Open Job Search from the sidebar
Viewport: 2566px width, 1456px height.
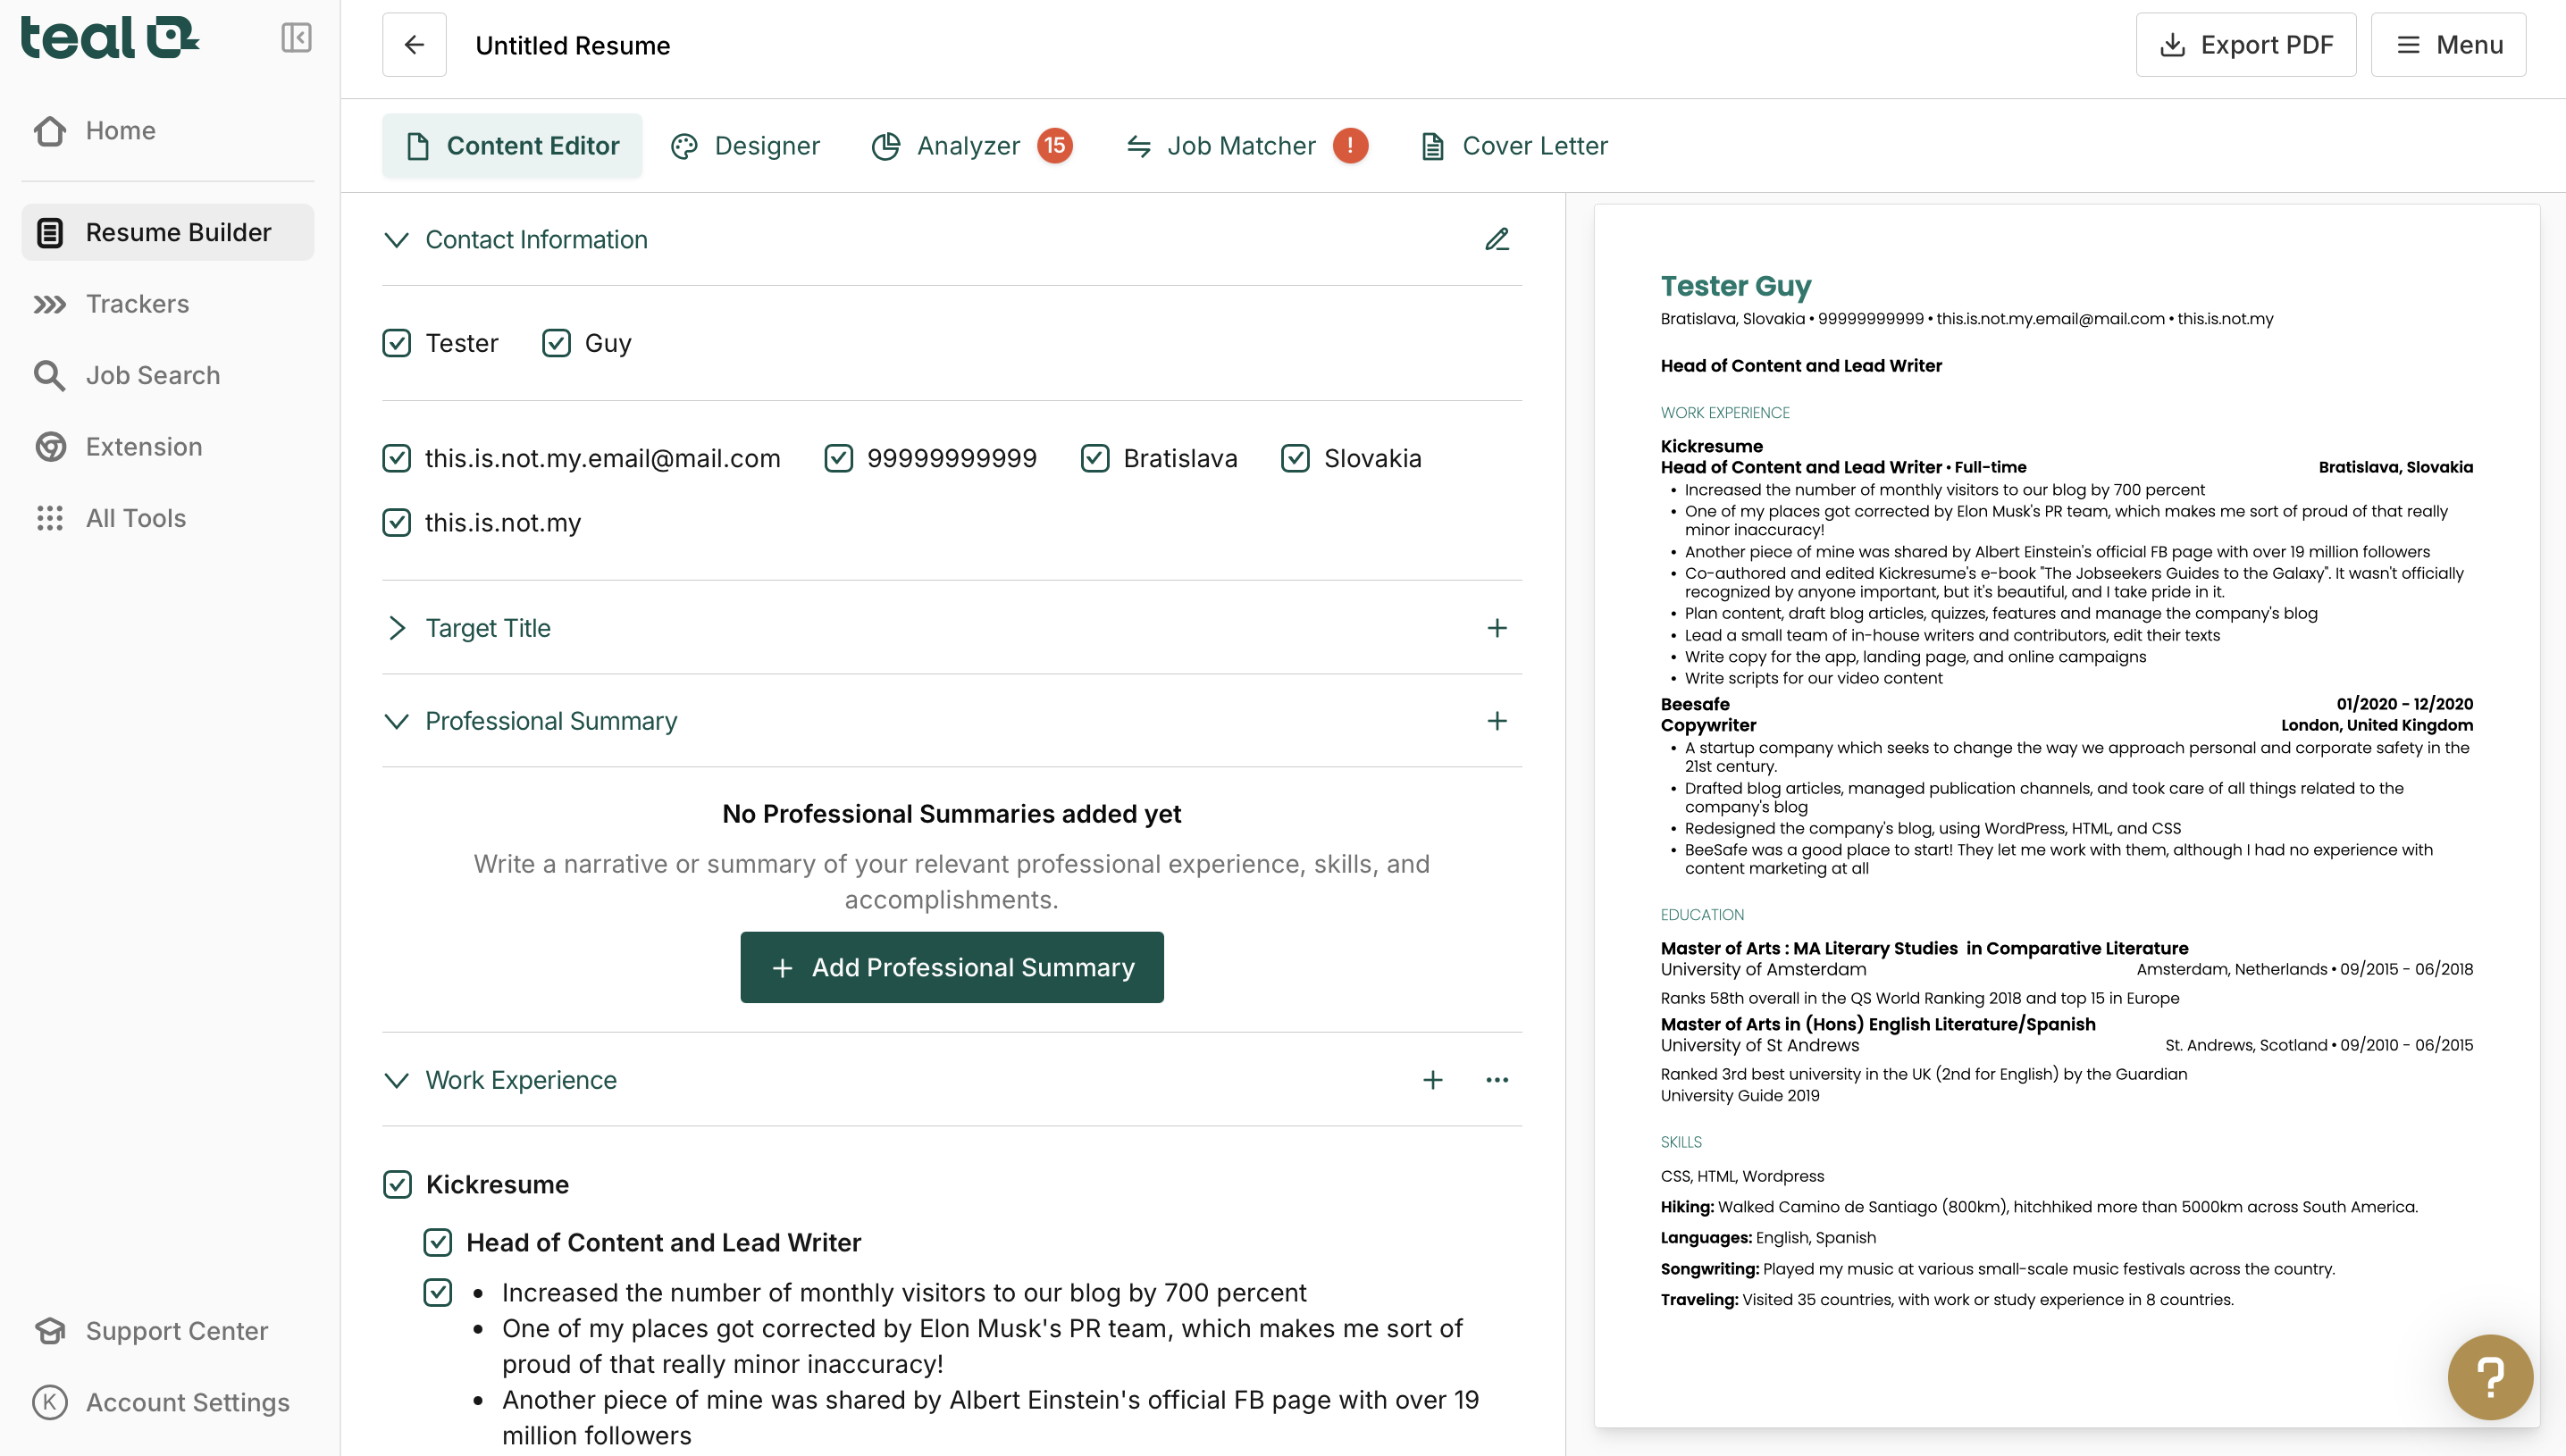coord(152,375)
